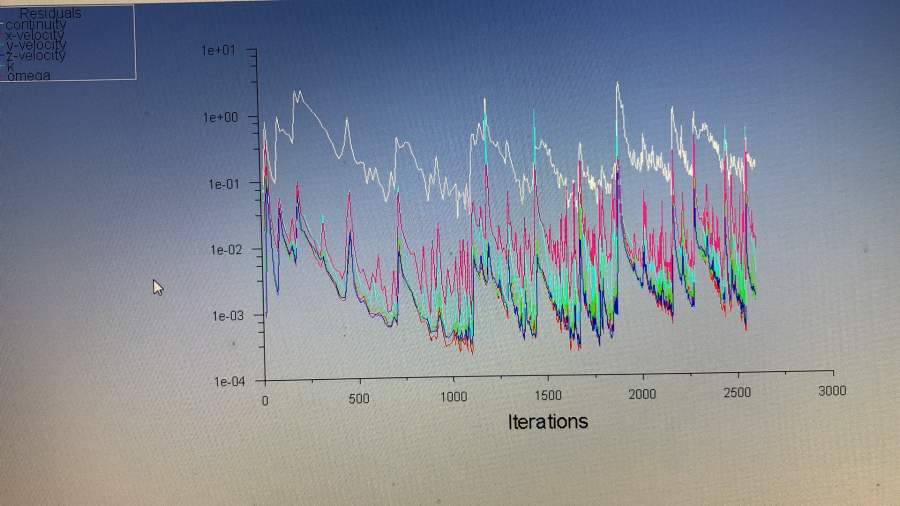This screenshot has height=506, width=900.
Task: Click the 'Iterations' axis title
Action: (548, 422)
